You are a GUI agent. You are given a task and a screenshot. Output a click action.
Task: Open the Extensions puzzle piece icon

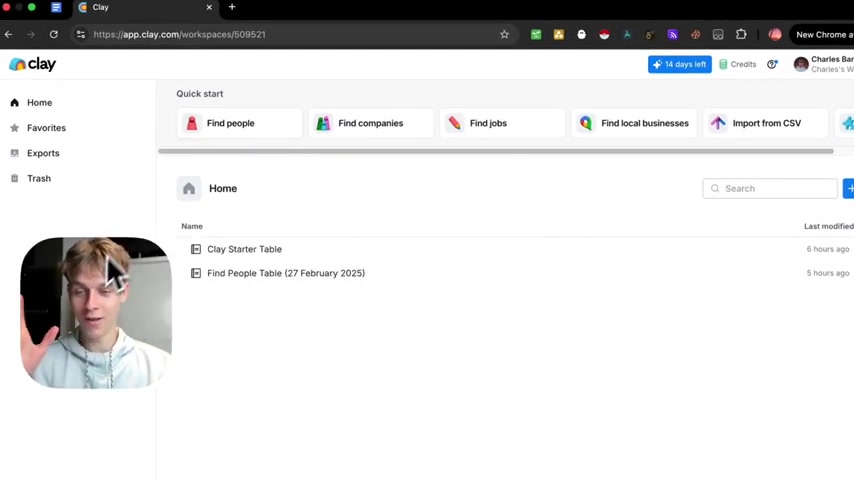(x=741, y=34)
